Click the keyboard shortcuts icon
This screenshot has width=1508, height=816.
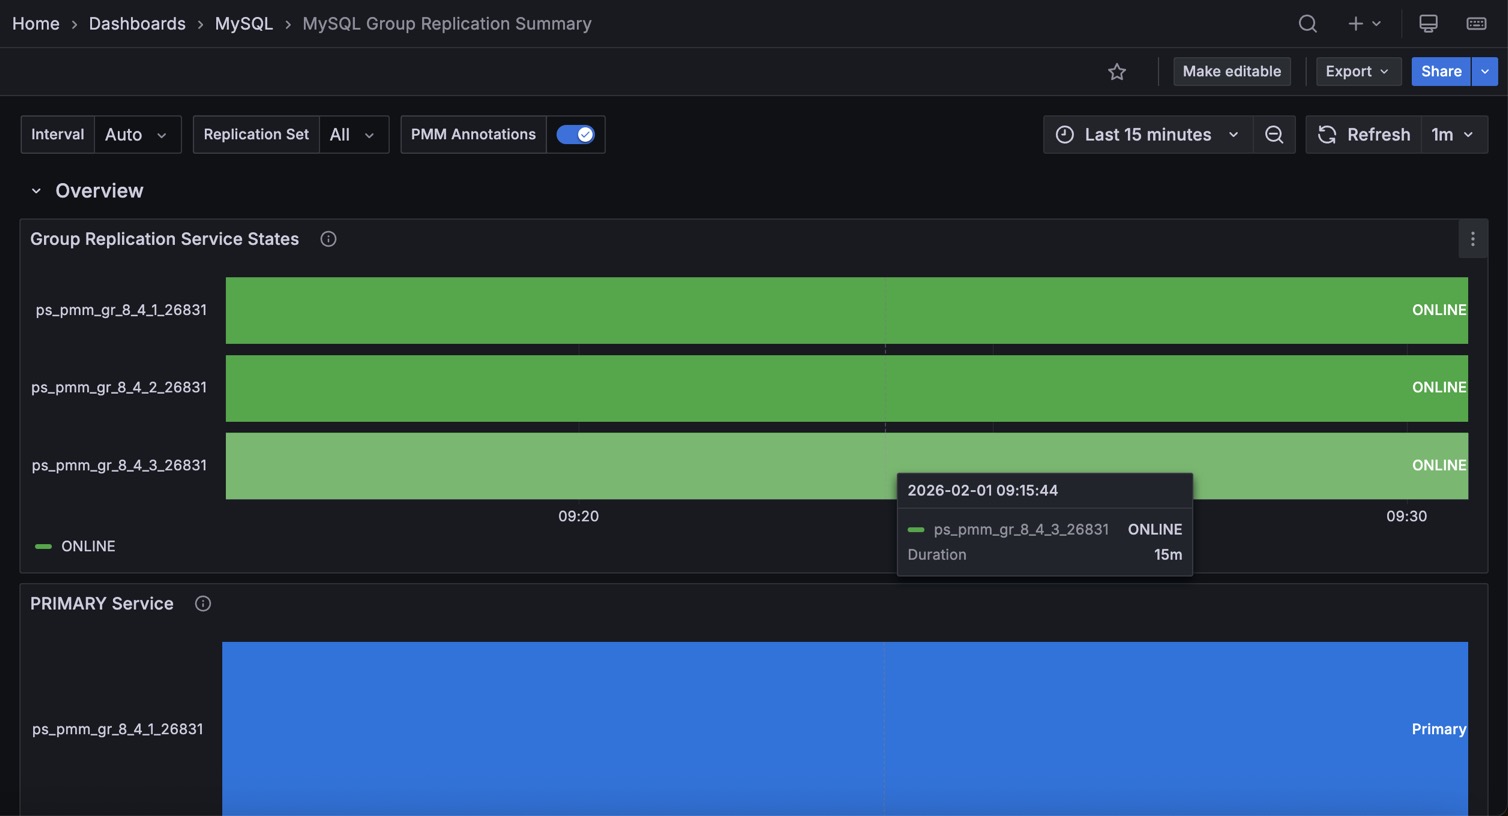tap(1476, 23)
